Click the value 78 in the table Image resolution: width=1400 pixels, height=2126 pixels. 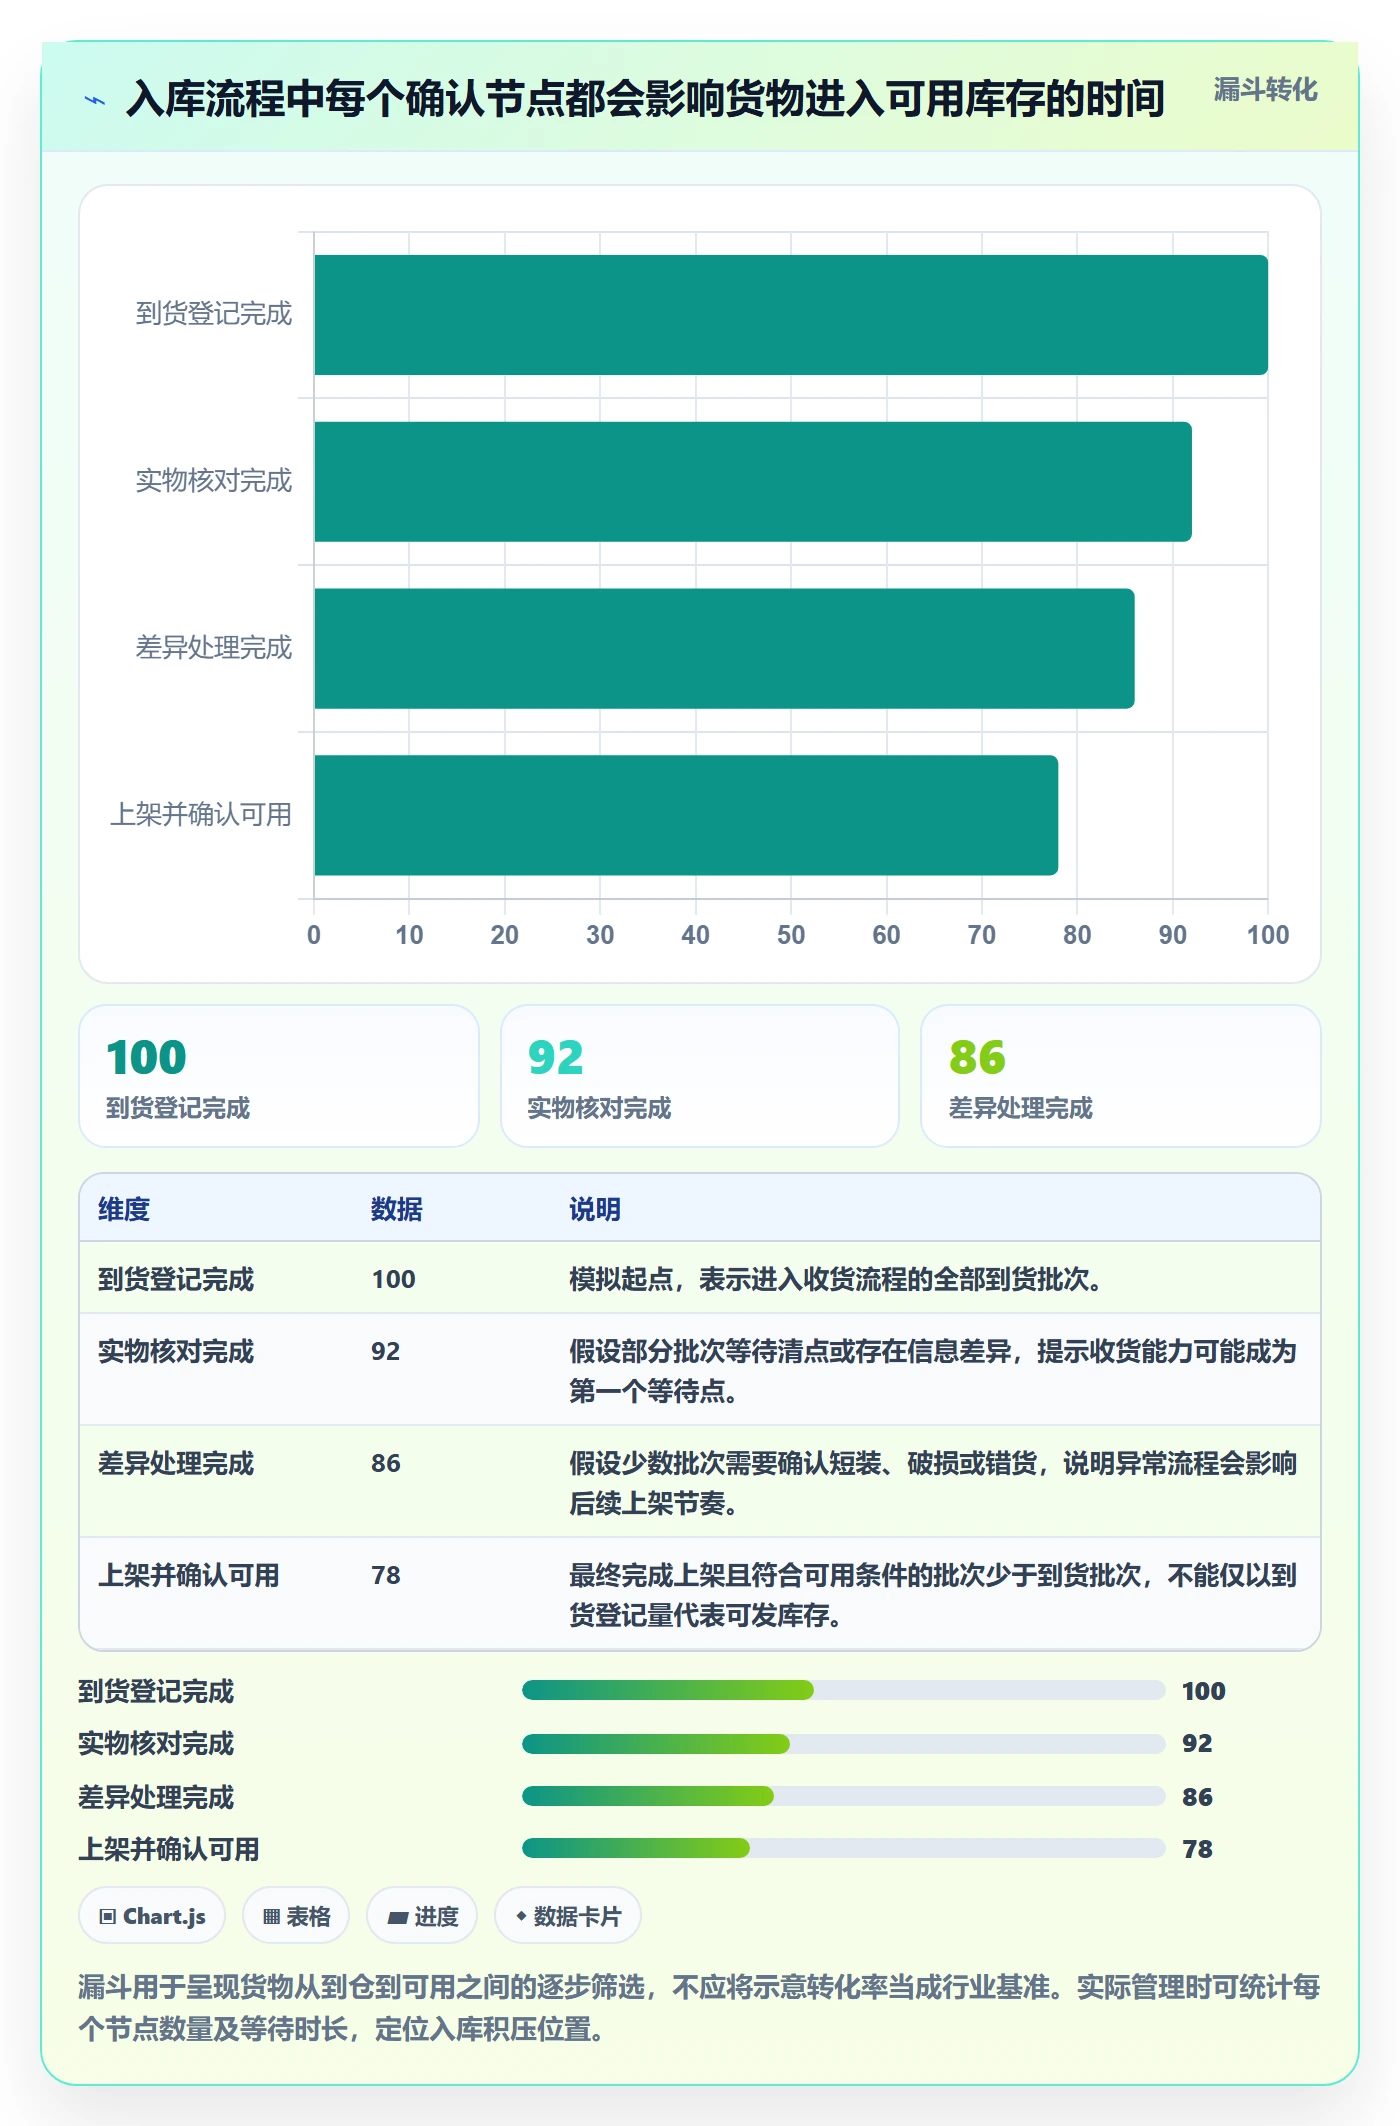pyautogui.click(x=386, y=1575)
